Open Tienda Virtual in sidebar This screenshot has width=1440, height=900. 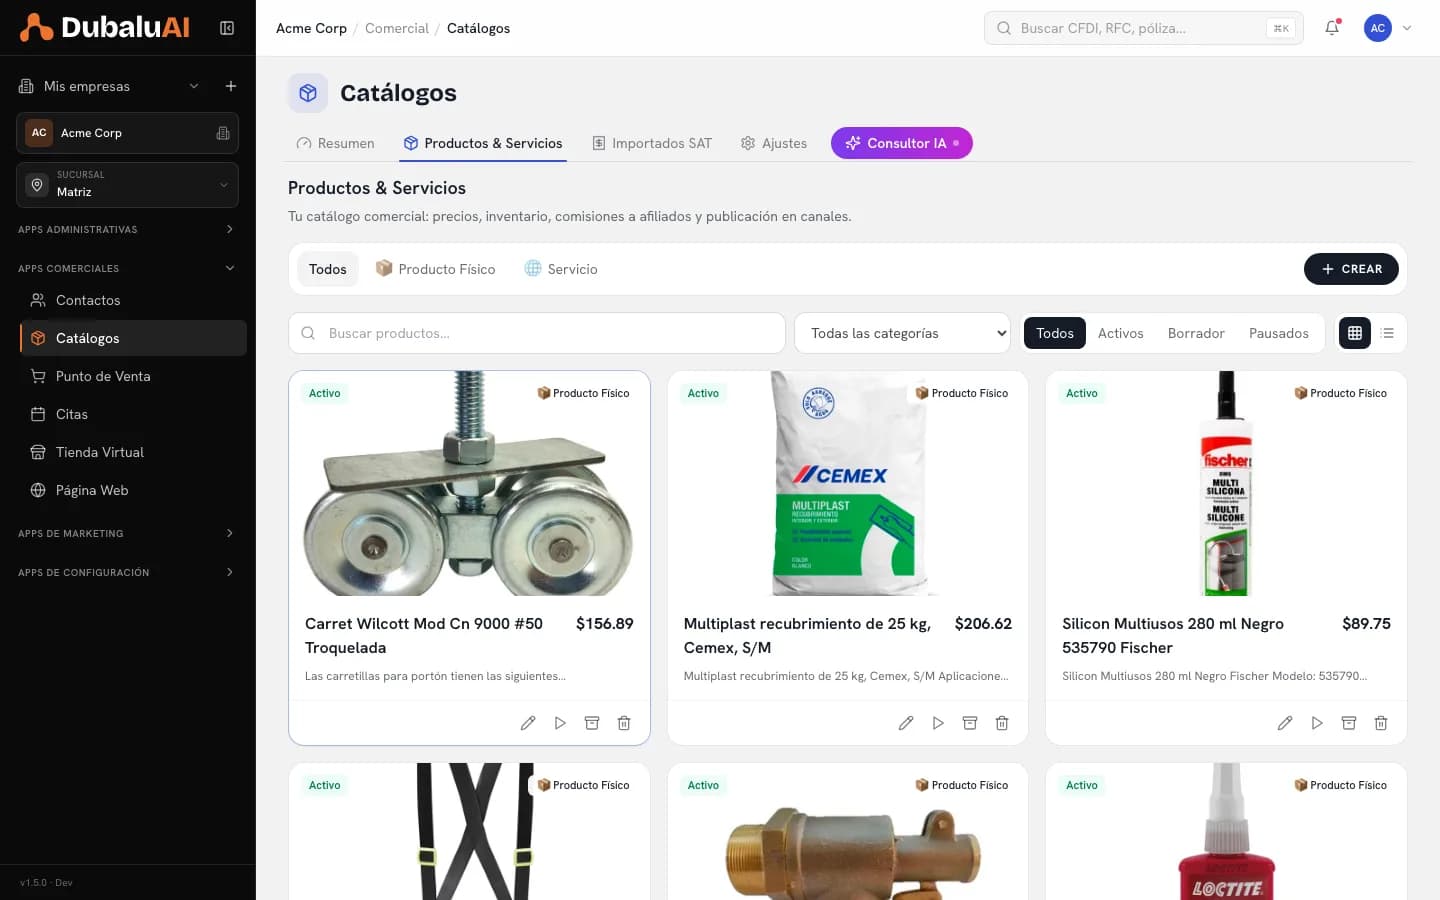(133, 452)
